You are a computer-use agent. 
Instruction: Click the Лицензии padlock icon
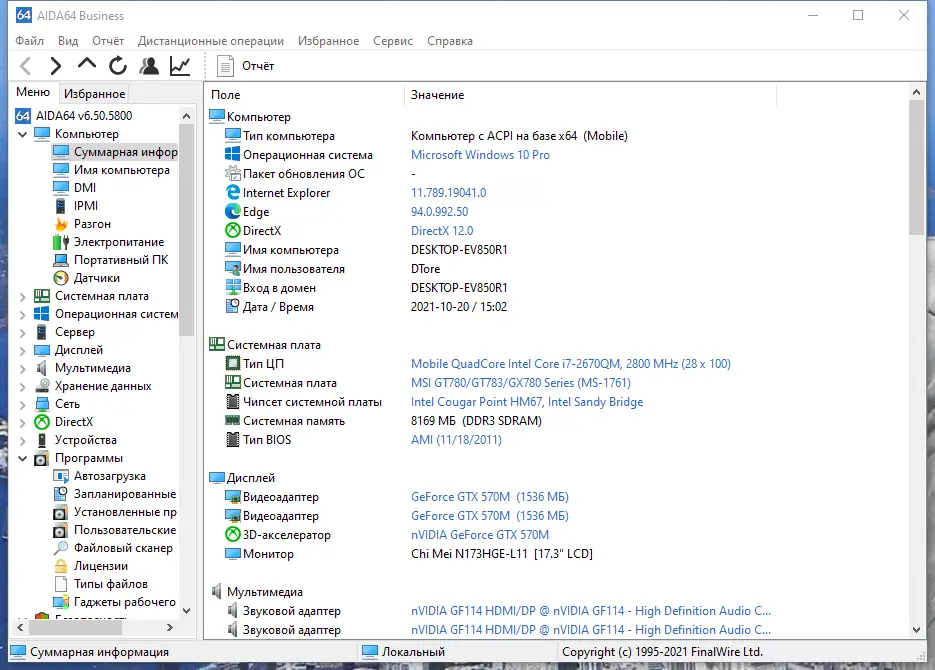pos(62,565)
